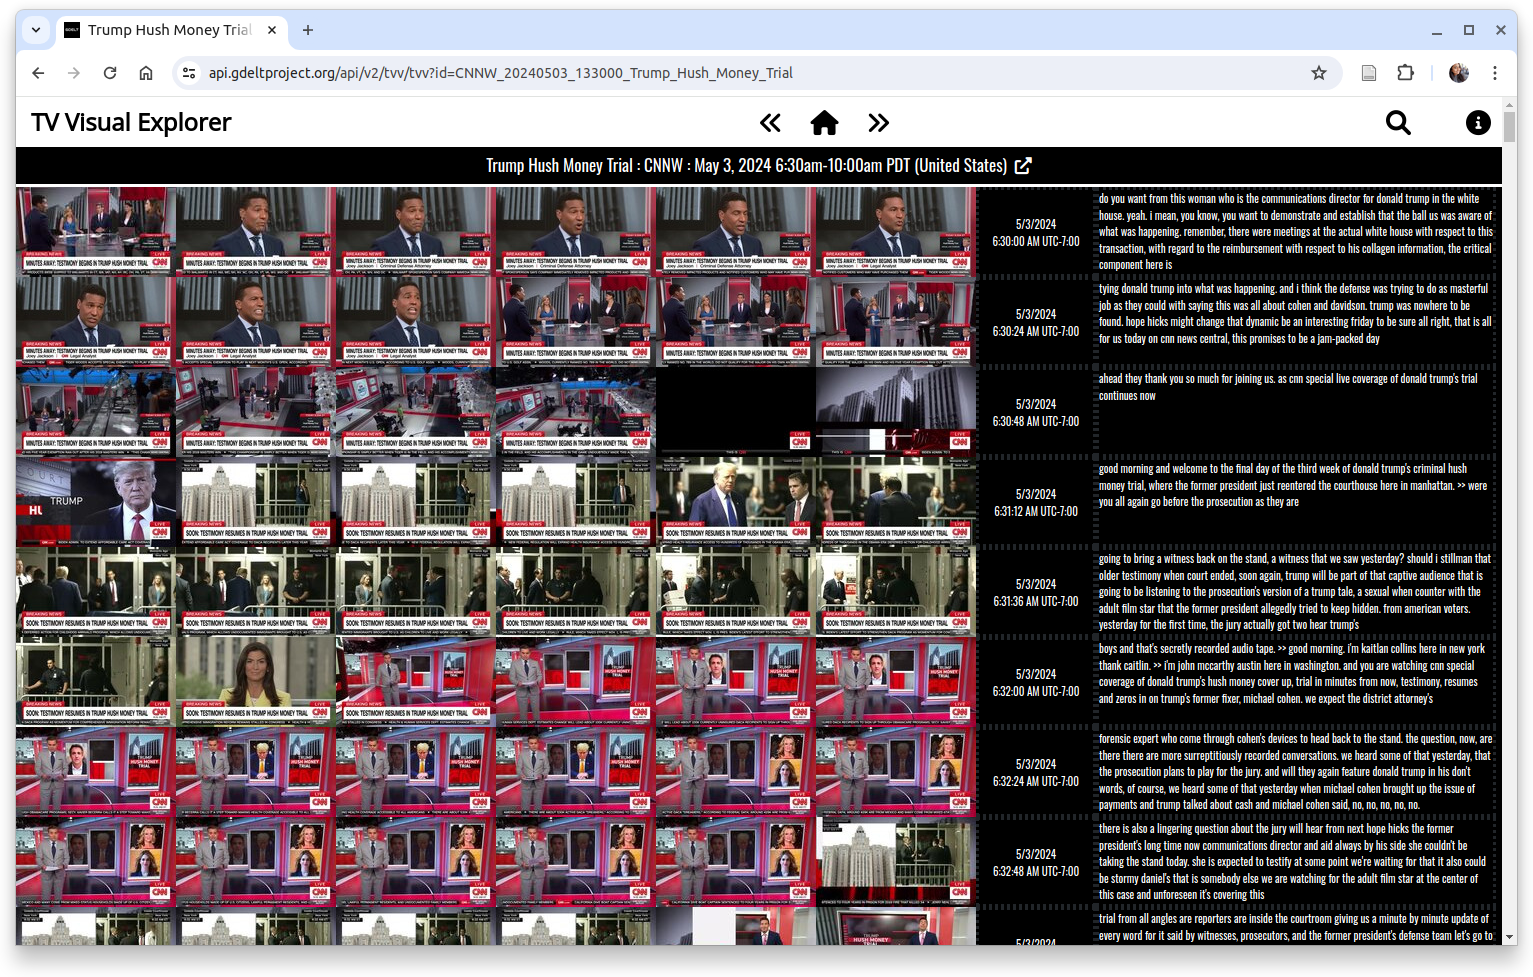Open the Chrome profile avatar
This screenshot has height=977, width=1533.
1459,73
